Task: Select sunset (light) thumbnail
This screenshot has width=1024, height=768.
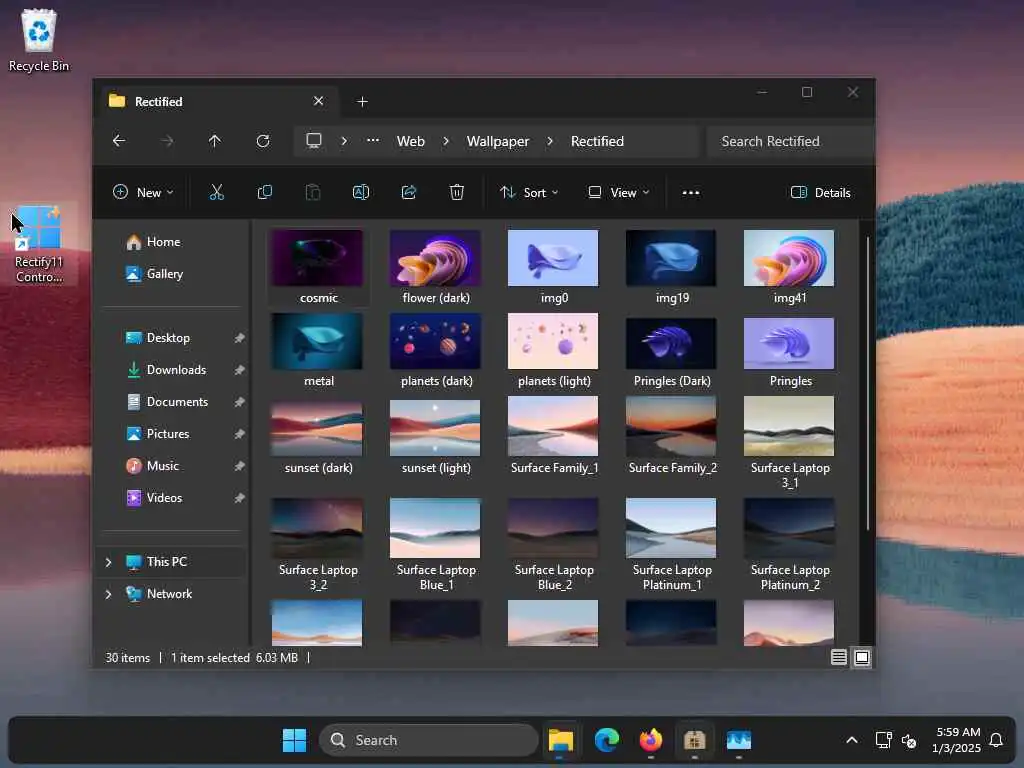Action: tap(436, 436)
